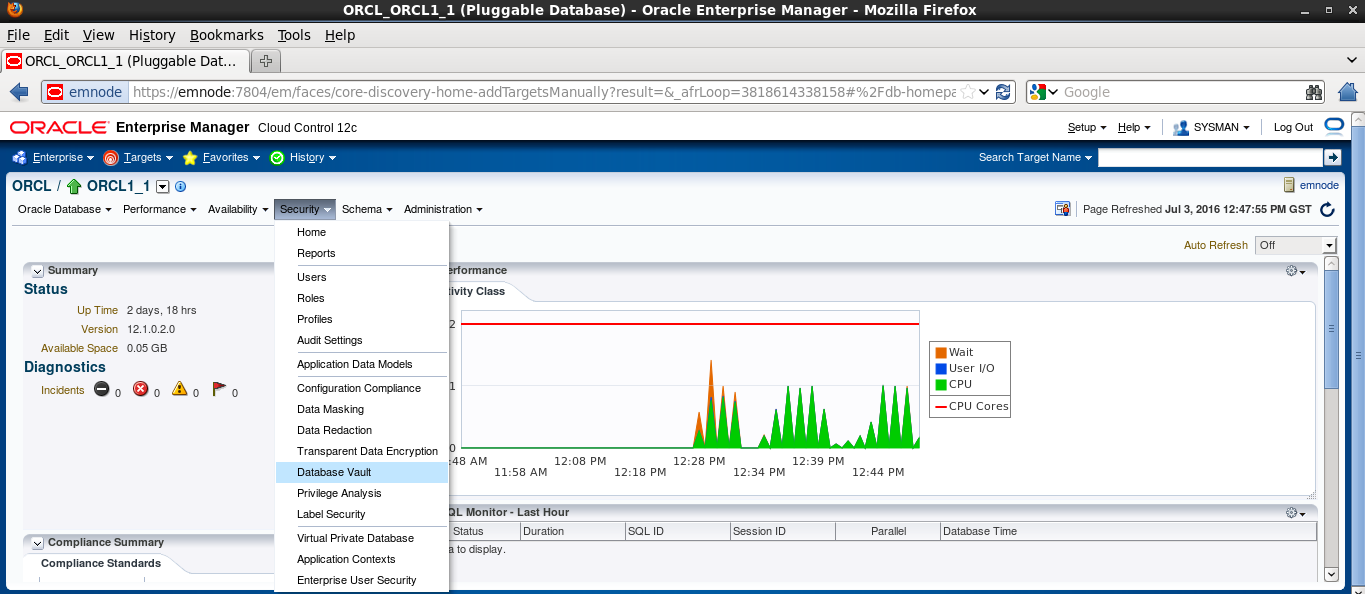Click the ORCL1_1 info icon
Viewport: 1365px width, 594px height.
tap(181, 187)
